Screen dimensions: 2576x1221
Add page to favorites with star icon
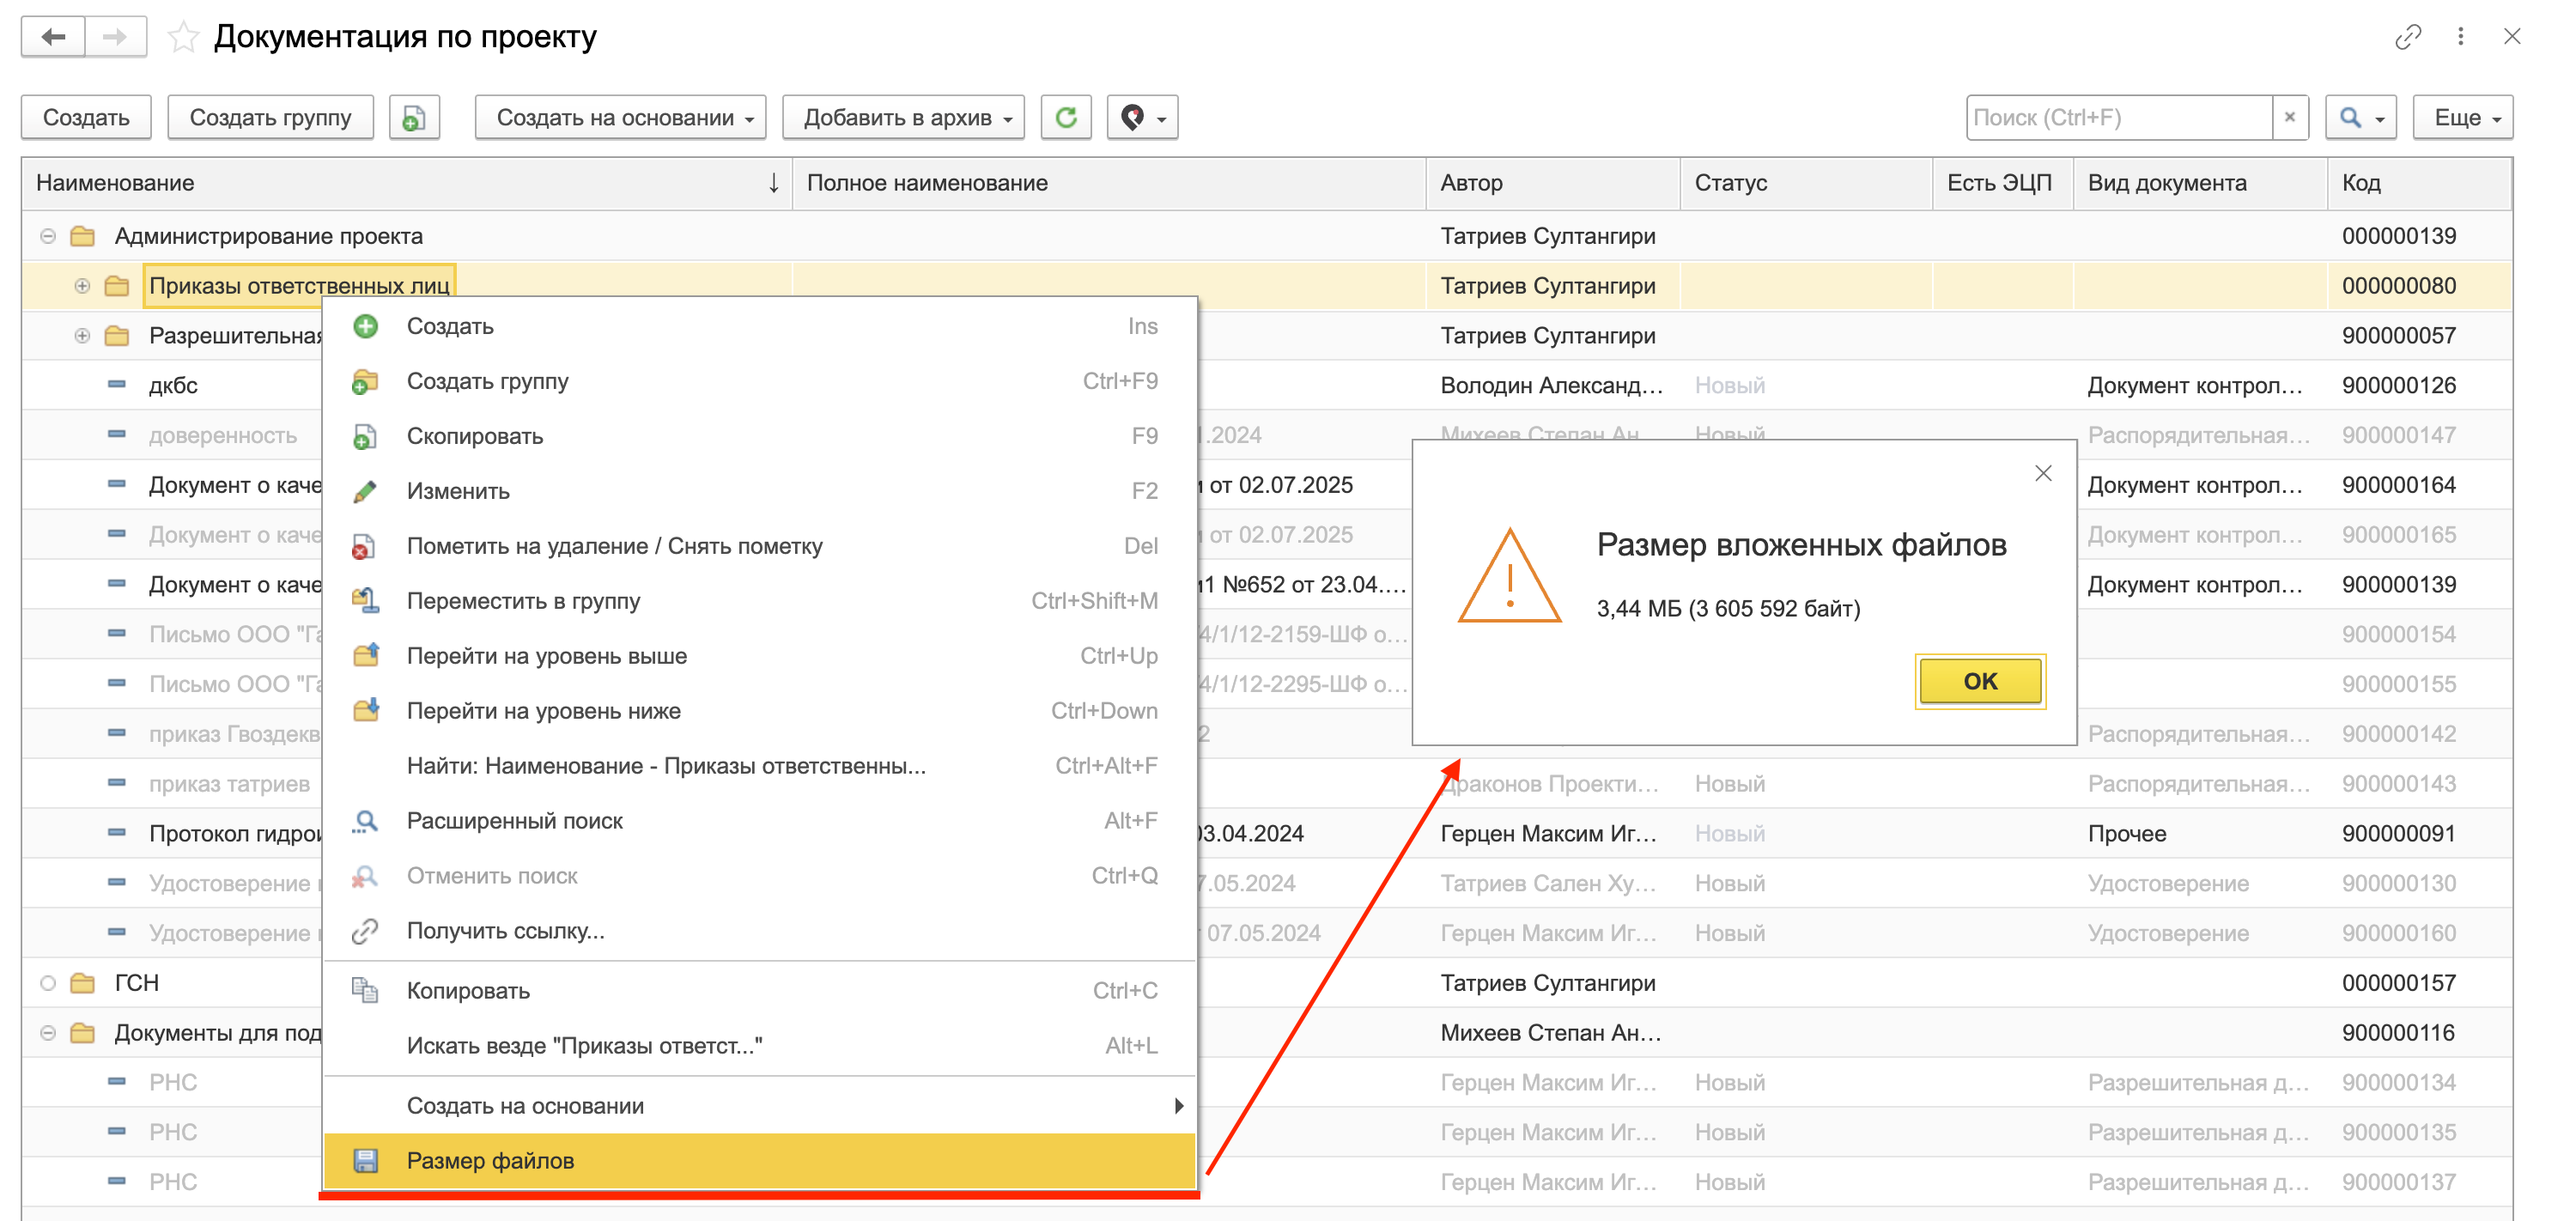(183, 38)
